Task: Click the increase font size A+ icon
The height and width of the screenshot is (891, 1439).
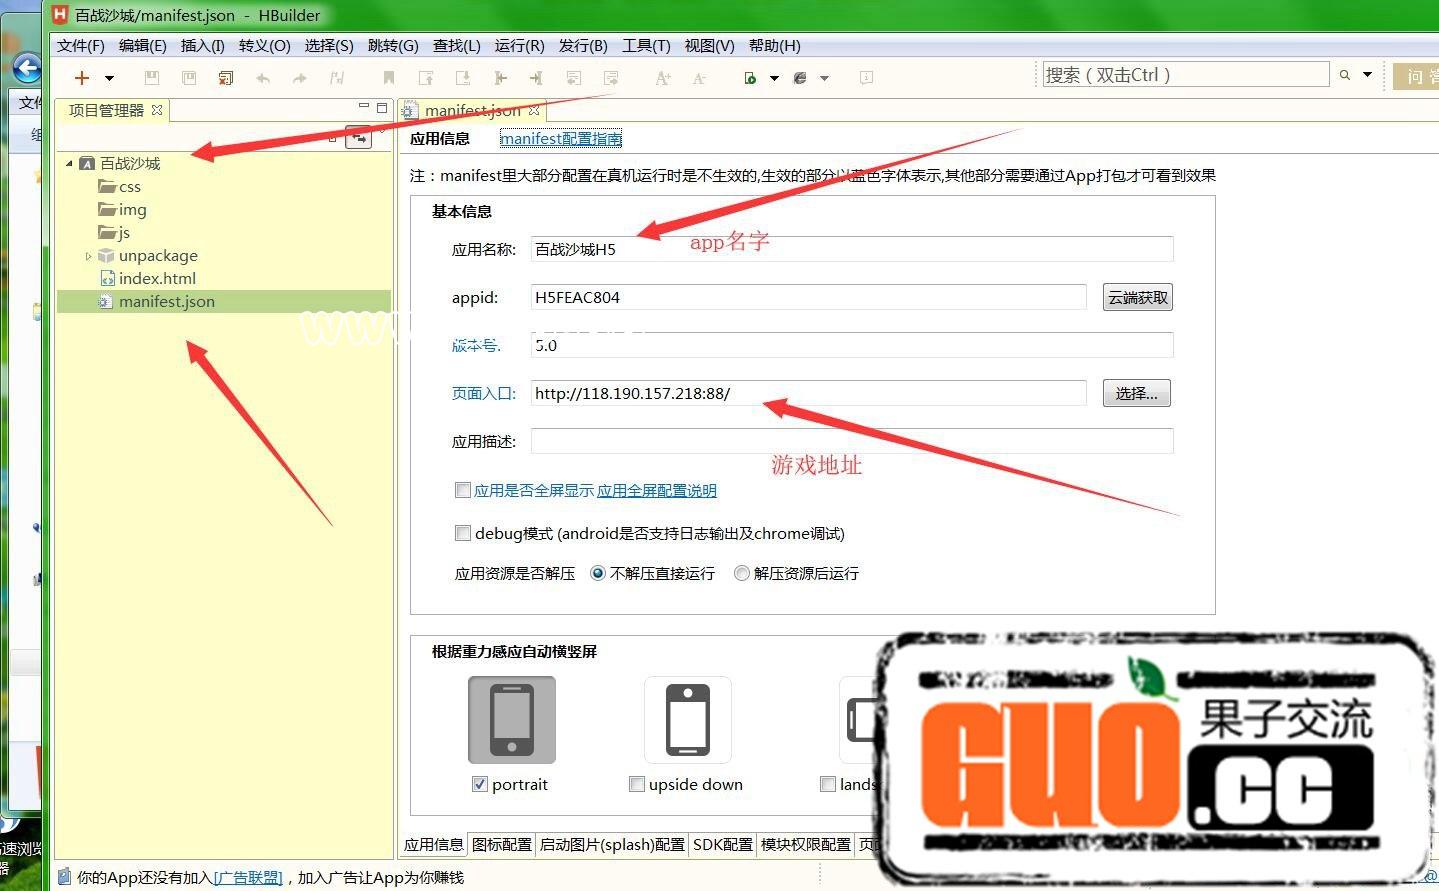Action: point(662,77)
